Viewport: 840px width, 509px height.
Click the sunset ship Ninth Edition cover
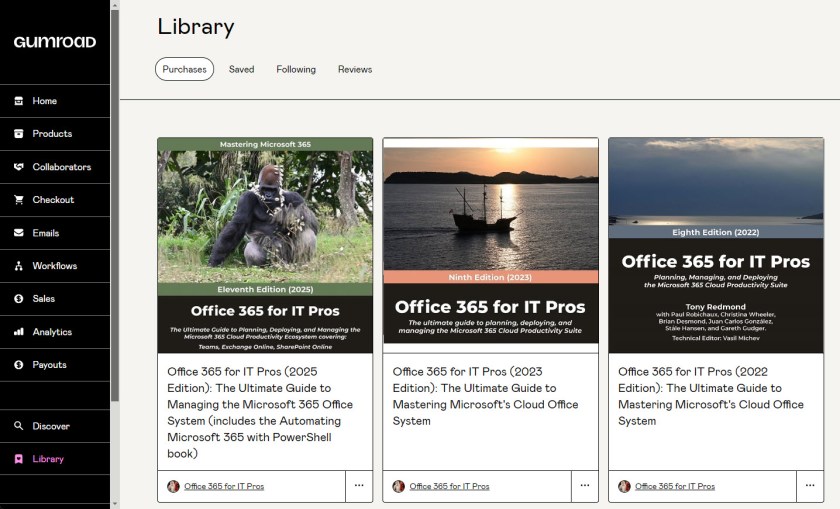pyautogui.click(x=491, y=245)
